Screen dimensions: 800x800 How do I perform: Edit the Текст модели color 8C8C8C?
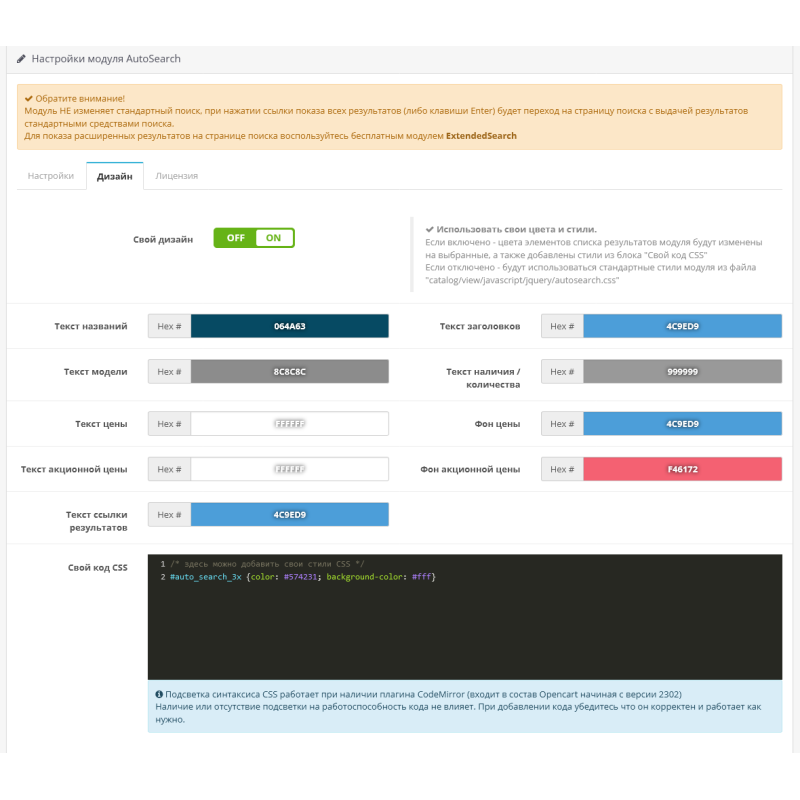(x=289, y=372)
